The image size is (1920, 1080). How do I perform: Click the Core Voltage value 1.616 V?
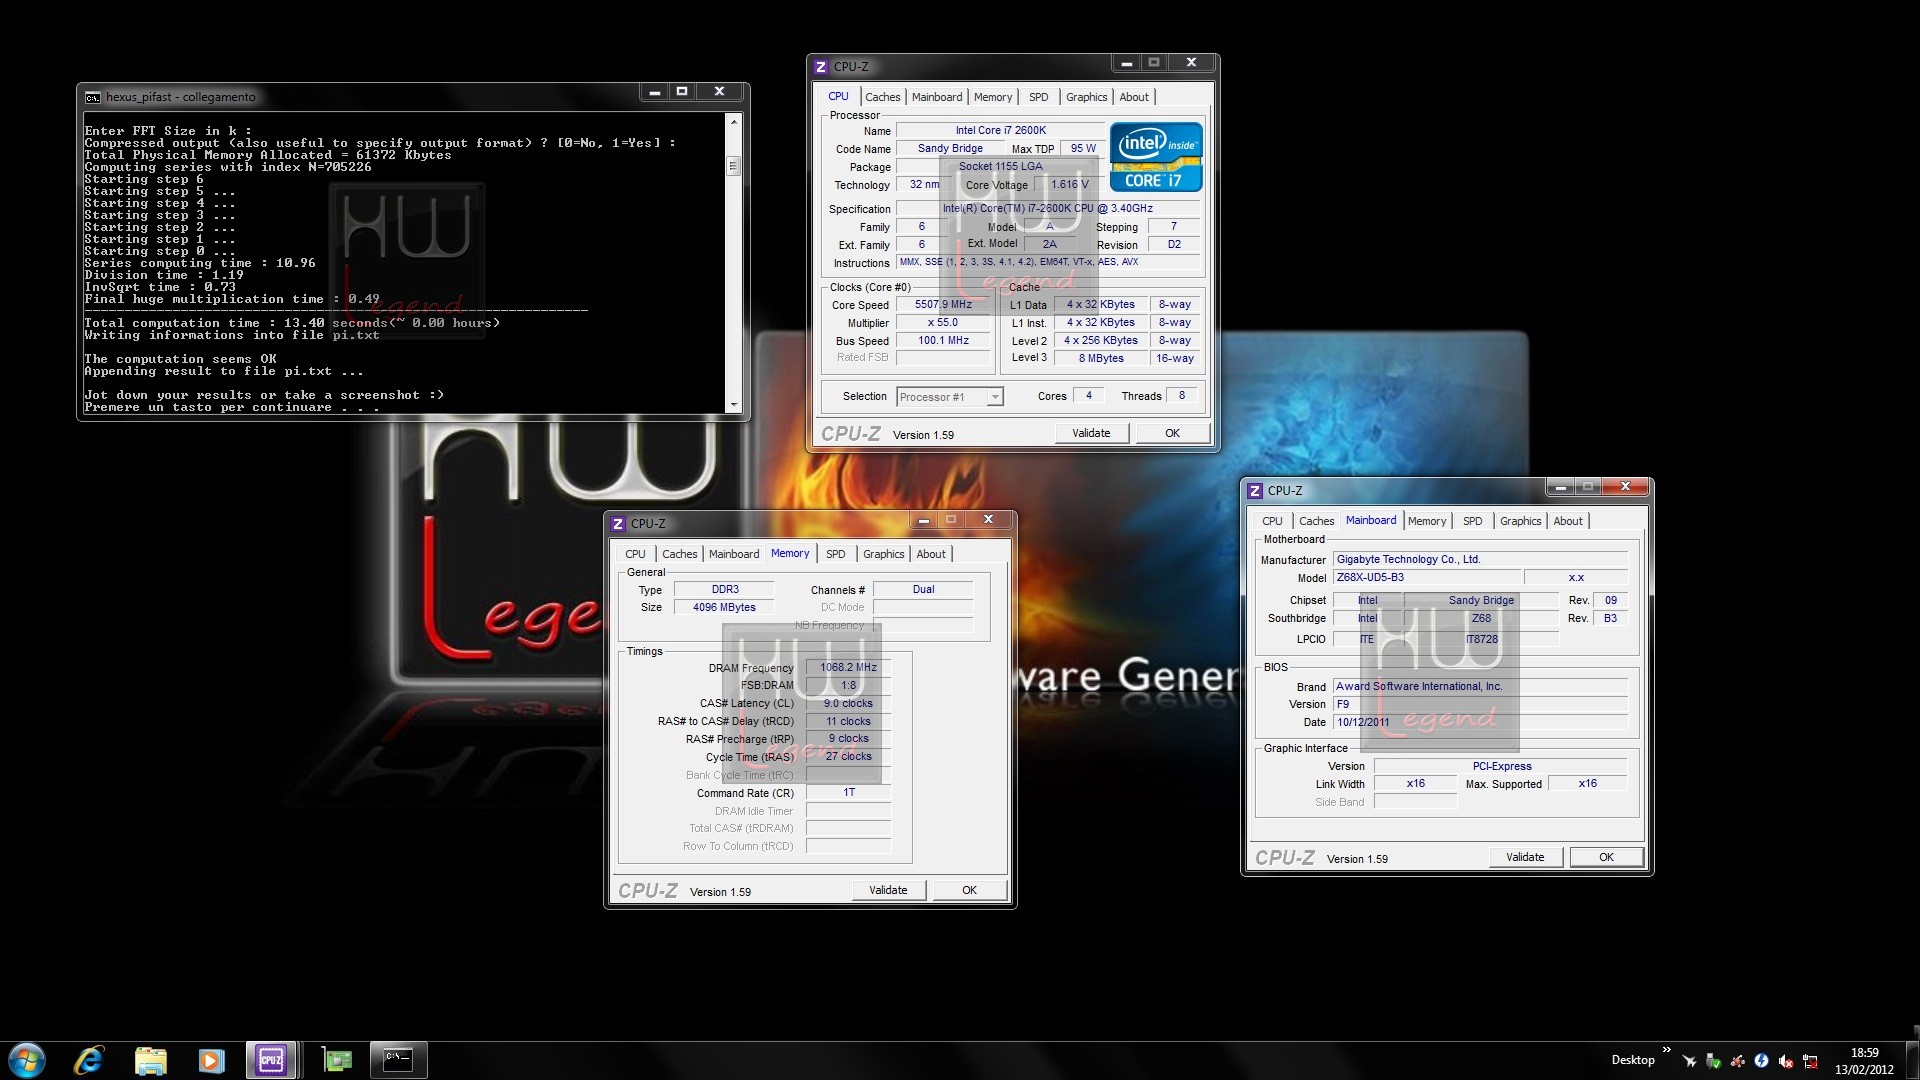point(1070,185)
